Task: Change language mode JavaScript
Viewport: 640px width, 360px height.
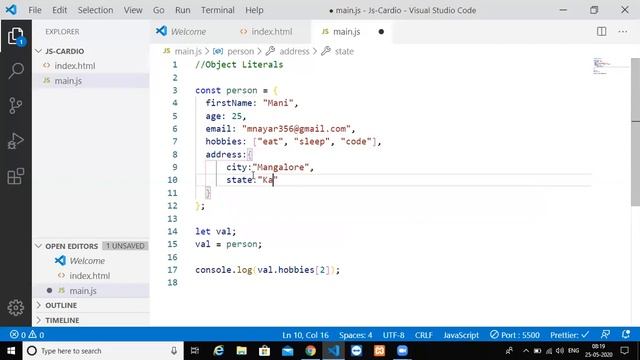Action: click(461, 335)
